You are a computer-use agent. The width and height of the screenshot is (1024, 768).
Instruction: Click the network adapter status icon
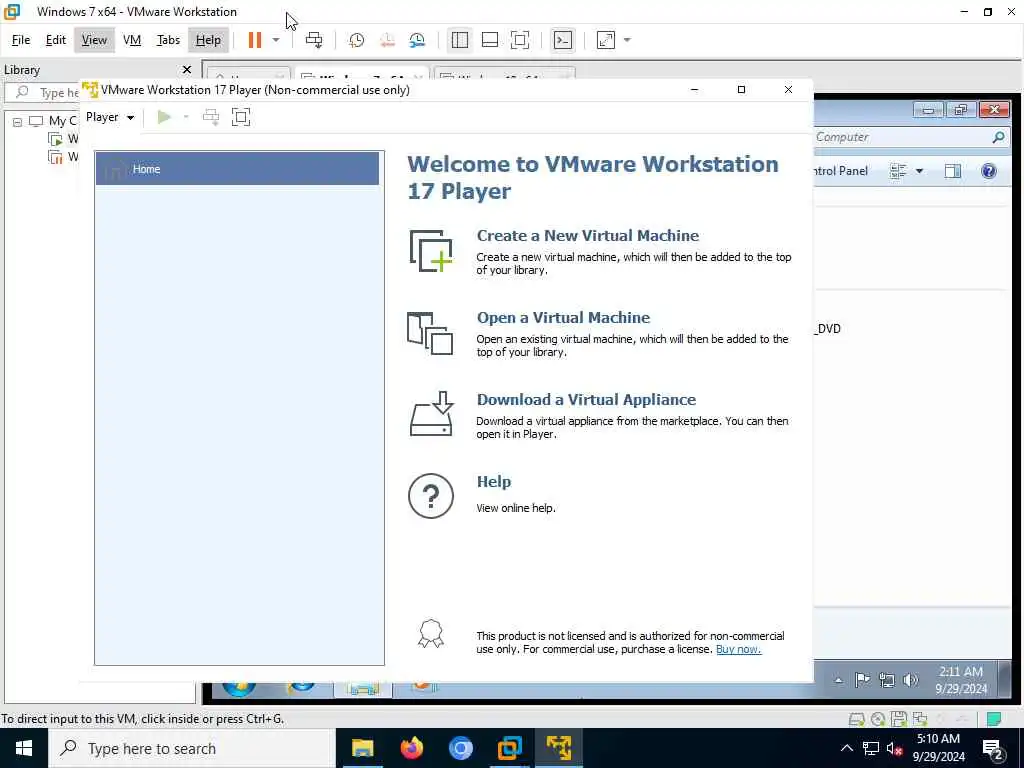[x=920, y=720]
